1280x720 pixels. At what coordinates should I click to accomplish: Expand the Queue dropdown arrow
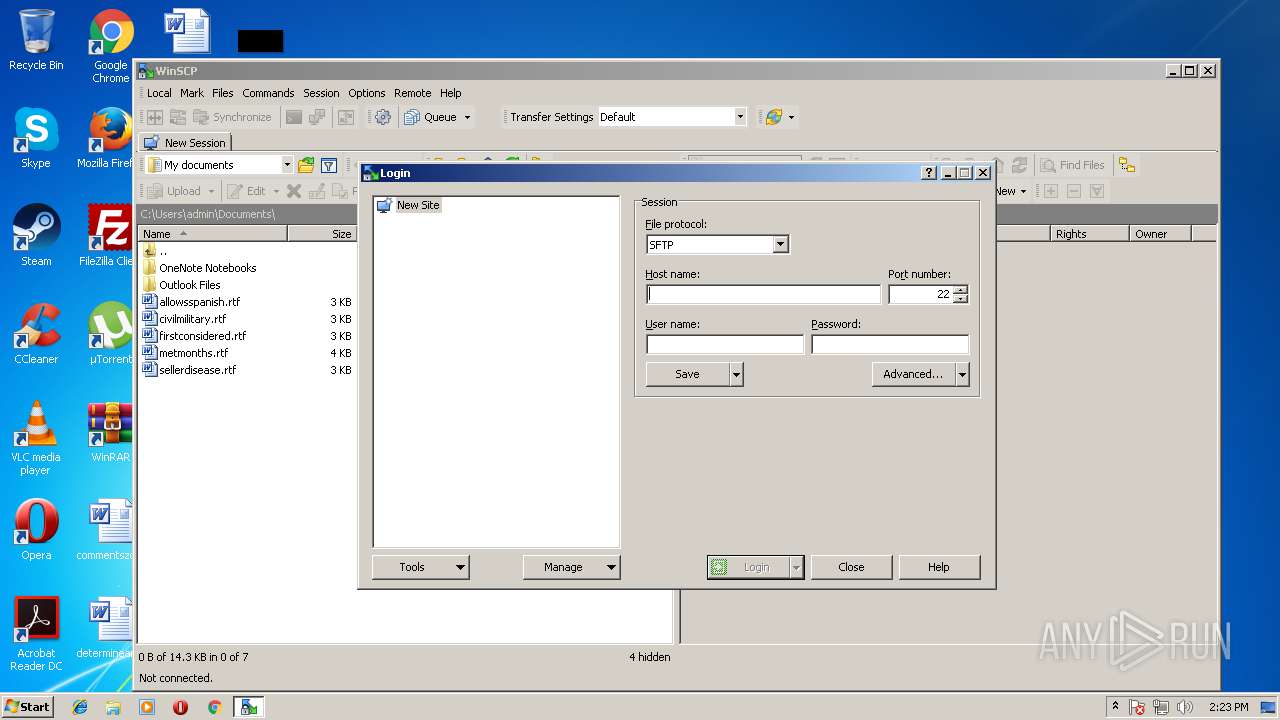coord(467,117)
